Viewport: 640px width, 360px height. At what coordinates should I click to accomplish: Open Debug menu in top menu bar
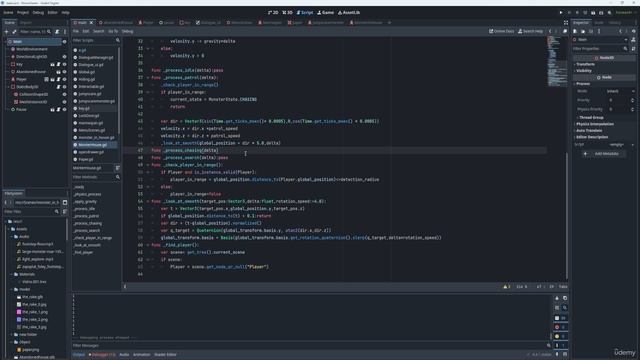coord(38,13)
